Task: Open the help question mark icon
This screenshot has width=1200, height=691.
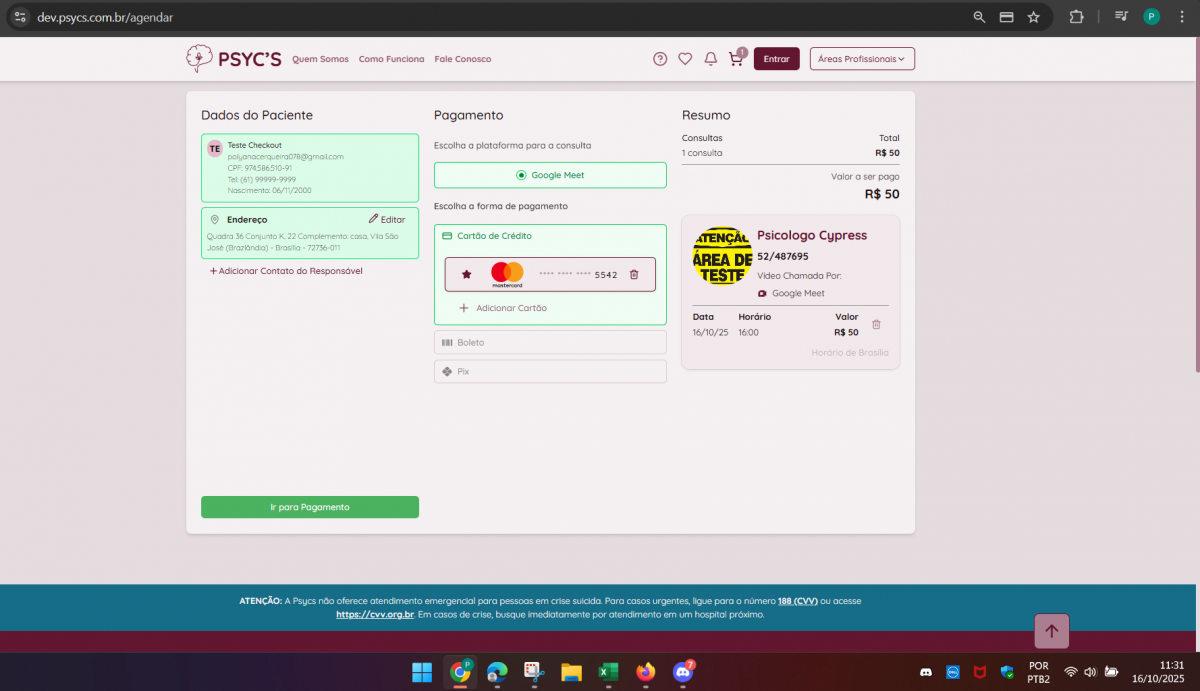Action: coord(660,59)
